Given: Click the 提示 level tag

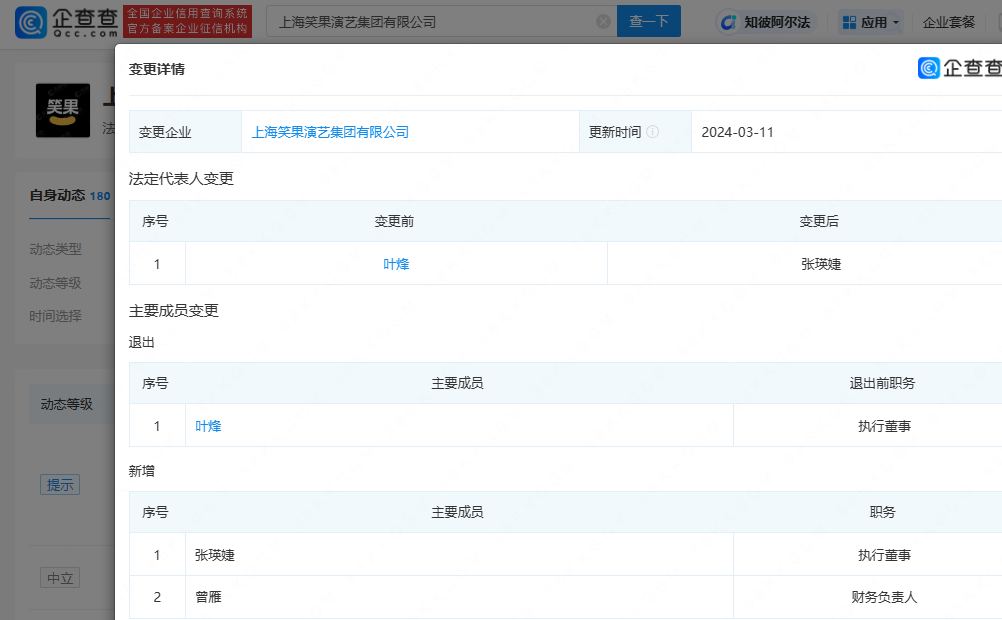Looking at the screenshot, I should tap(60, 484).
